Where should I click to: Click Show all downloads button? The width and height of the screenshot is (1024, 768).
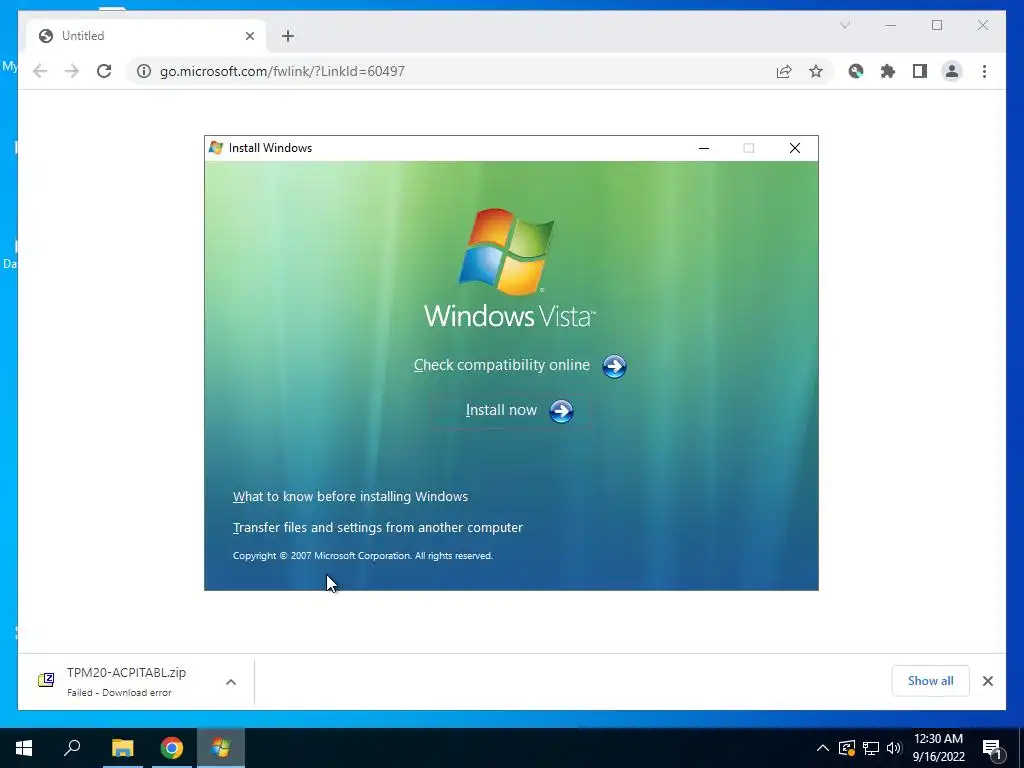point(931,680)
